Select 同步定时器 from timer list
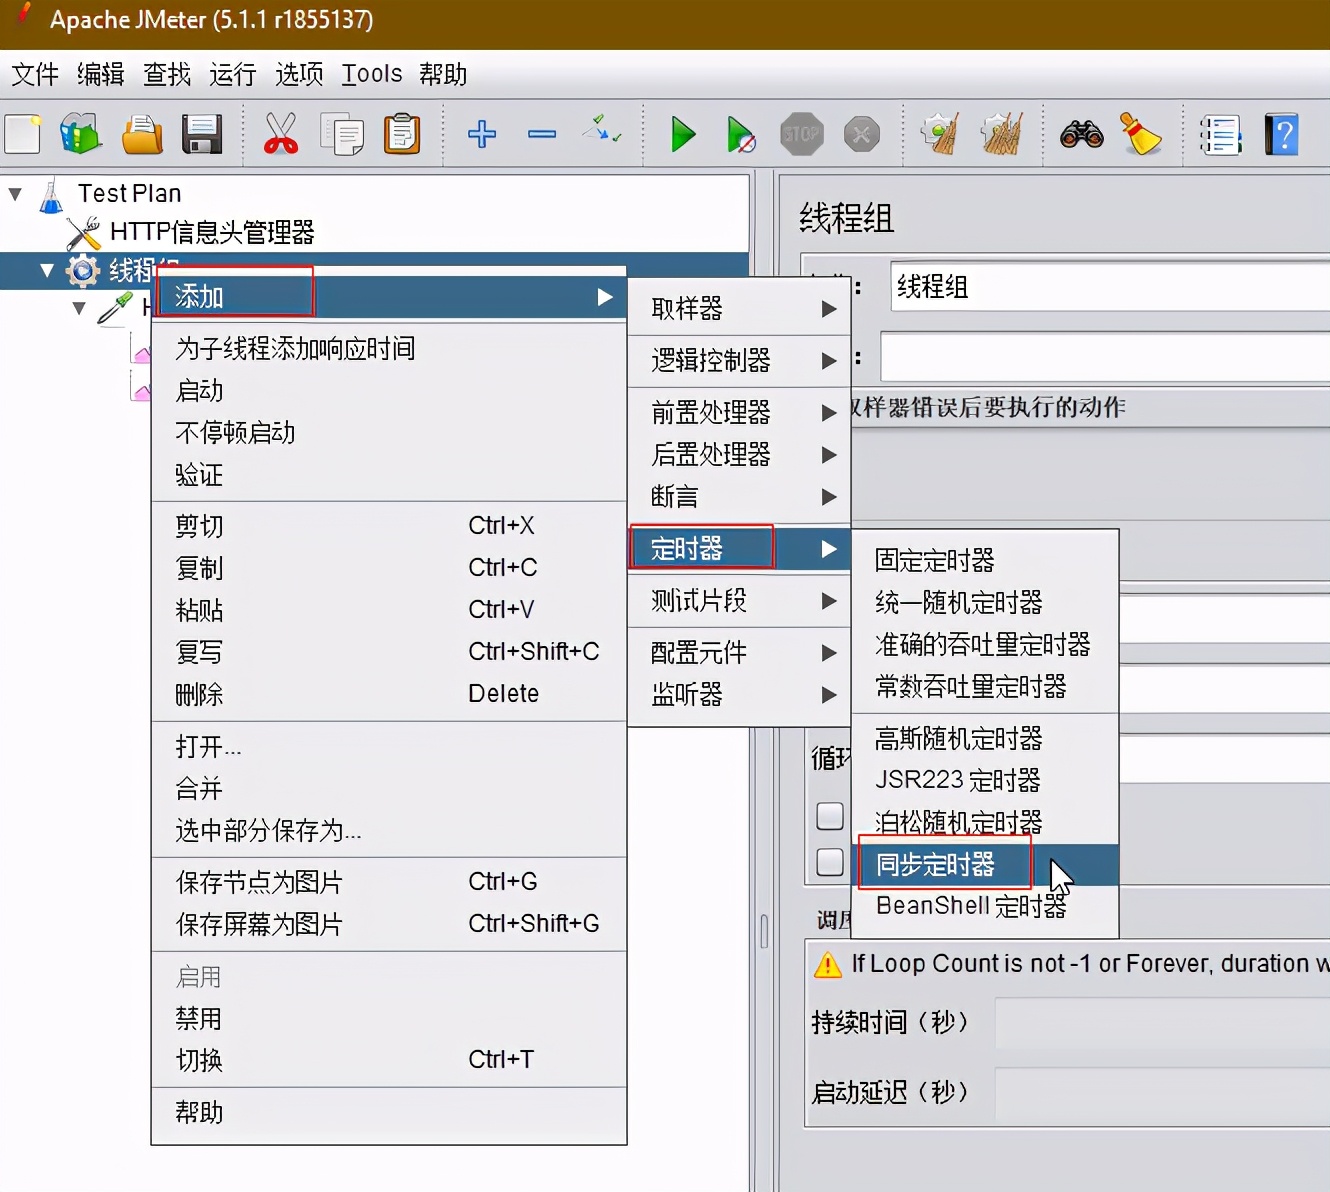This screenshot has height=1192, width=1330. point(985,864)
